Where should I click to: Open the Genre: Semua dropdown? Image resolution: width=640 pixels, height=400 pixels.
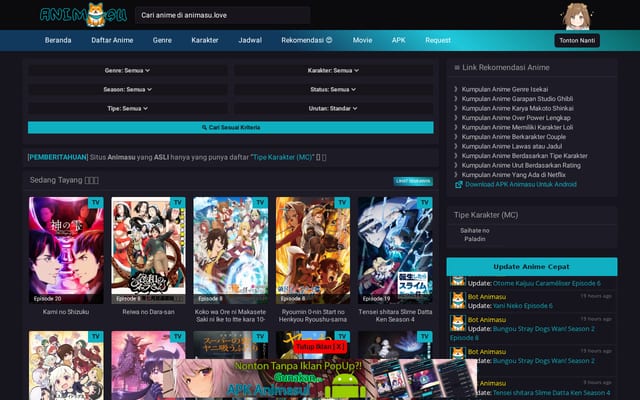[x=127, y=70]
